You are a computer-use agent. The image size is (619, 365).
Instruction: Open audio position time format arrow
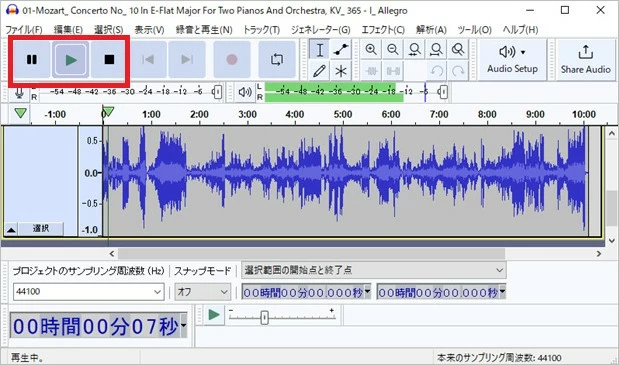point(184,326)
